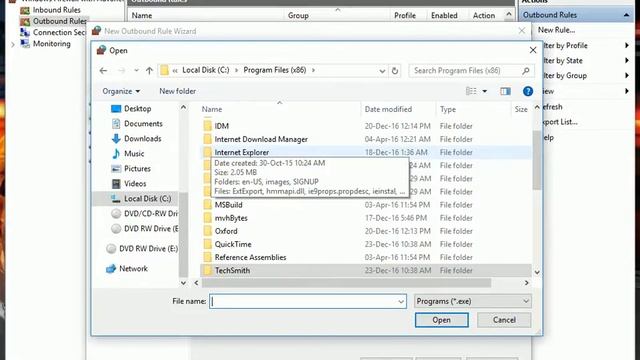Change the view layout icon
Viewport: 640px width, 360px height.
[x=471, y=91]
